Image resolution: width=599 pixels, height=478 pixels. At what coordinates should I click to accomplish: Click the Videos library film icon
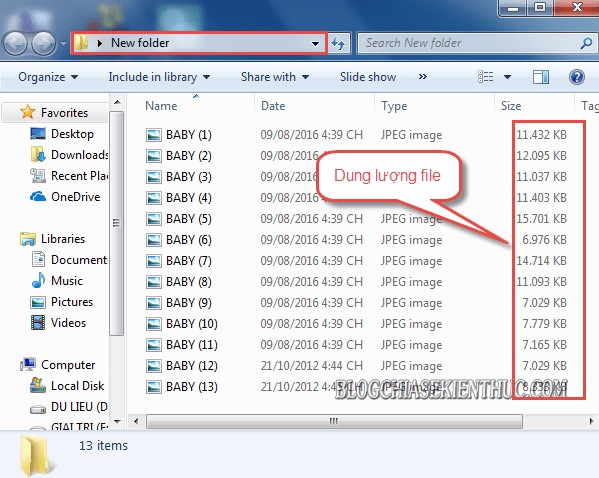pyautogui.click(x=38, y=323)
